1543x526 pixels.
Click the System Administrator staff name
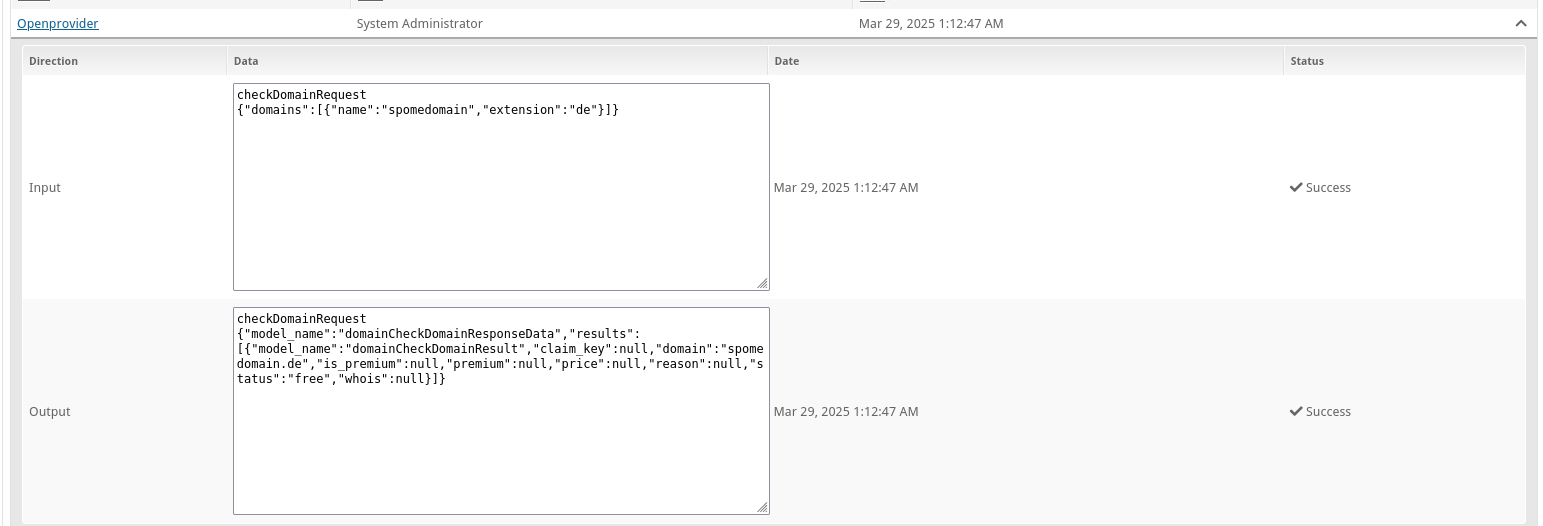tap(420, 23)
